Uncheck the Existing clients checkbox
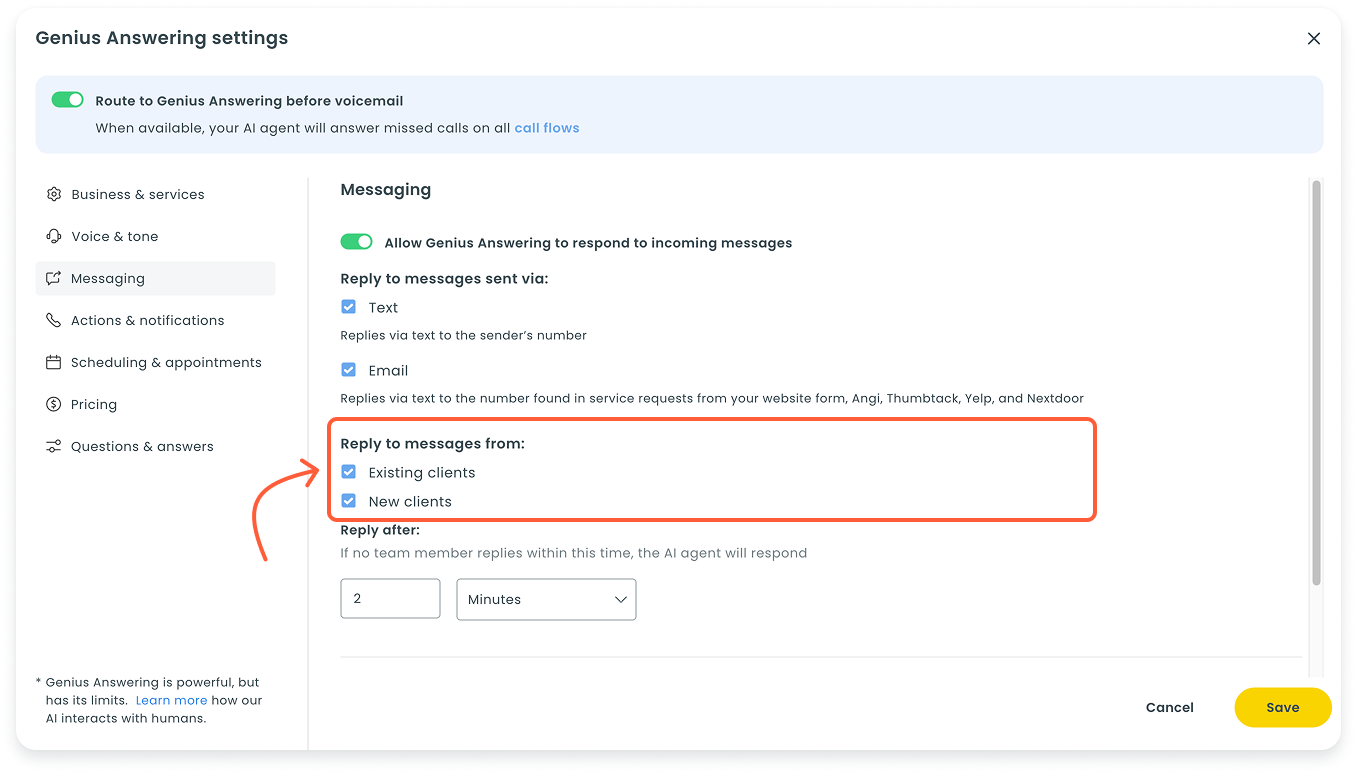The height and width of the screenshot is (774, 1357). pos(349,472)
